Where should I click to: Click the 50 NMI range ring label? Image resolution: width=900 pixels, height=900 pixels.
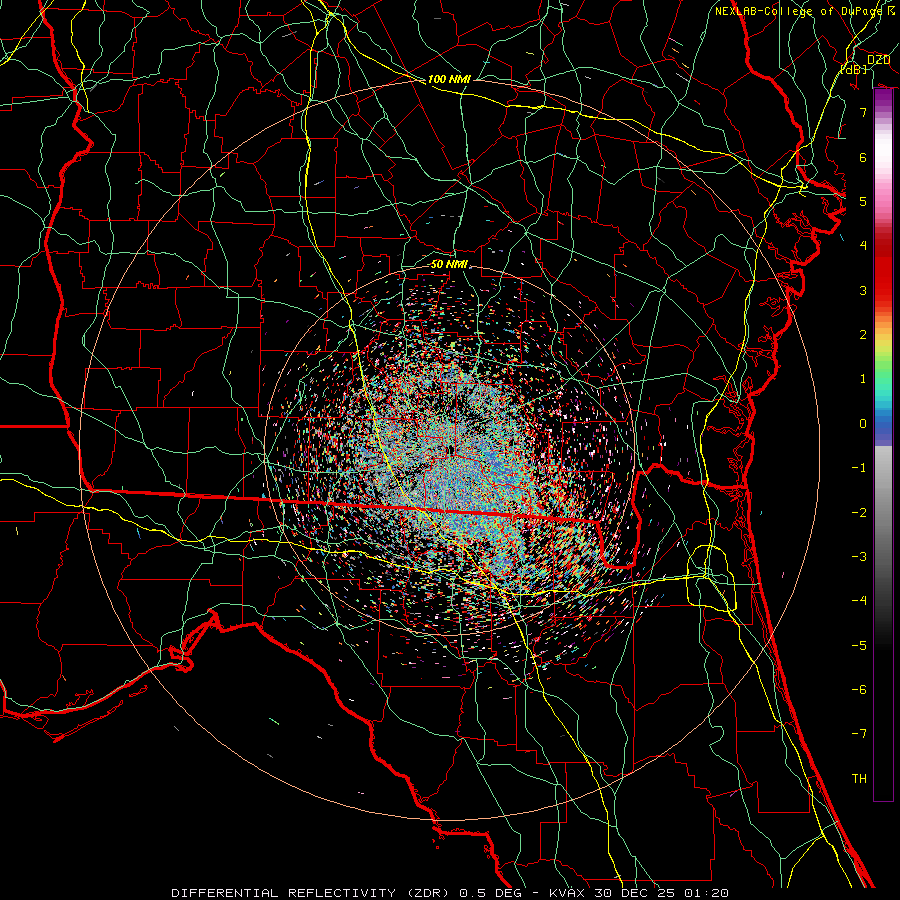tap(449, 264)
